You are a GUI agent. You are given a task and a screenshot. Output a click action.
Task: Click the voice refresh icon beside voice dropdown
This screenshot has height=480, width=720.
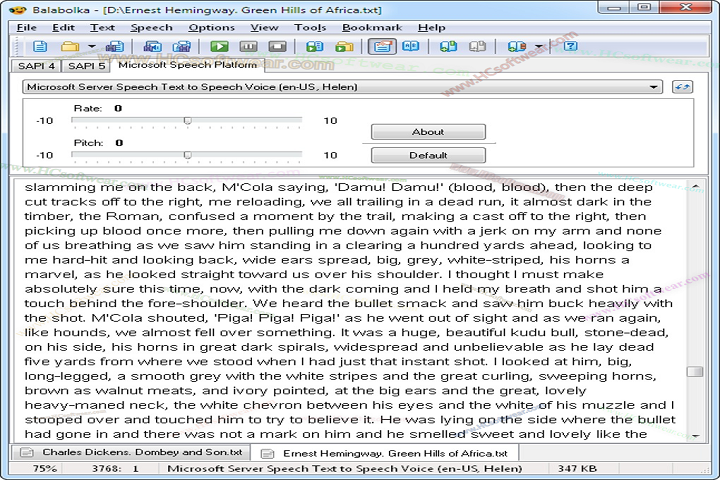(x=682, y=87)
